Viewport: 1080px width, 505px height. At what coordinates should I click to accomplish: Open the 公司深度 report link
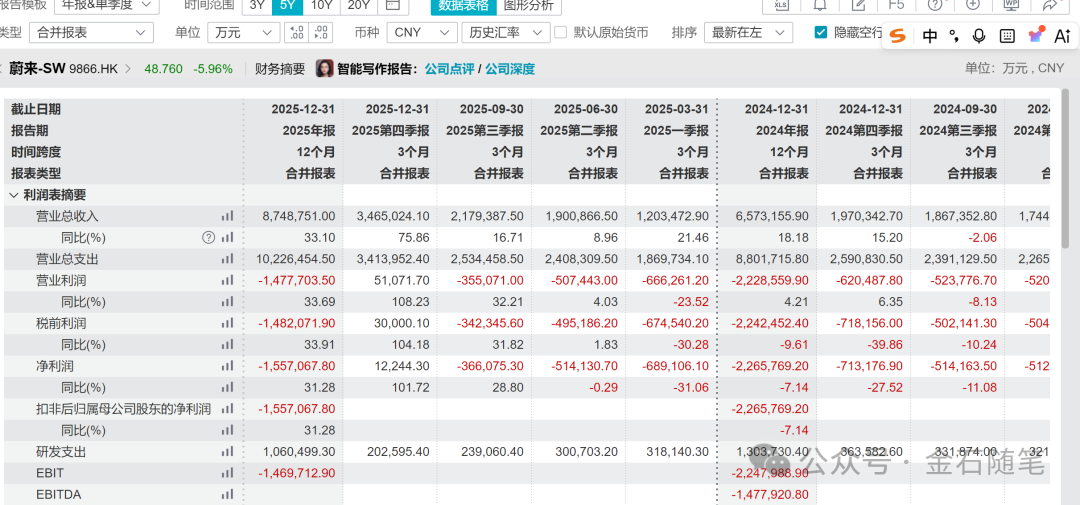point(510,69)
